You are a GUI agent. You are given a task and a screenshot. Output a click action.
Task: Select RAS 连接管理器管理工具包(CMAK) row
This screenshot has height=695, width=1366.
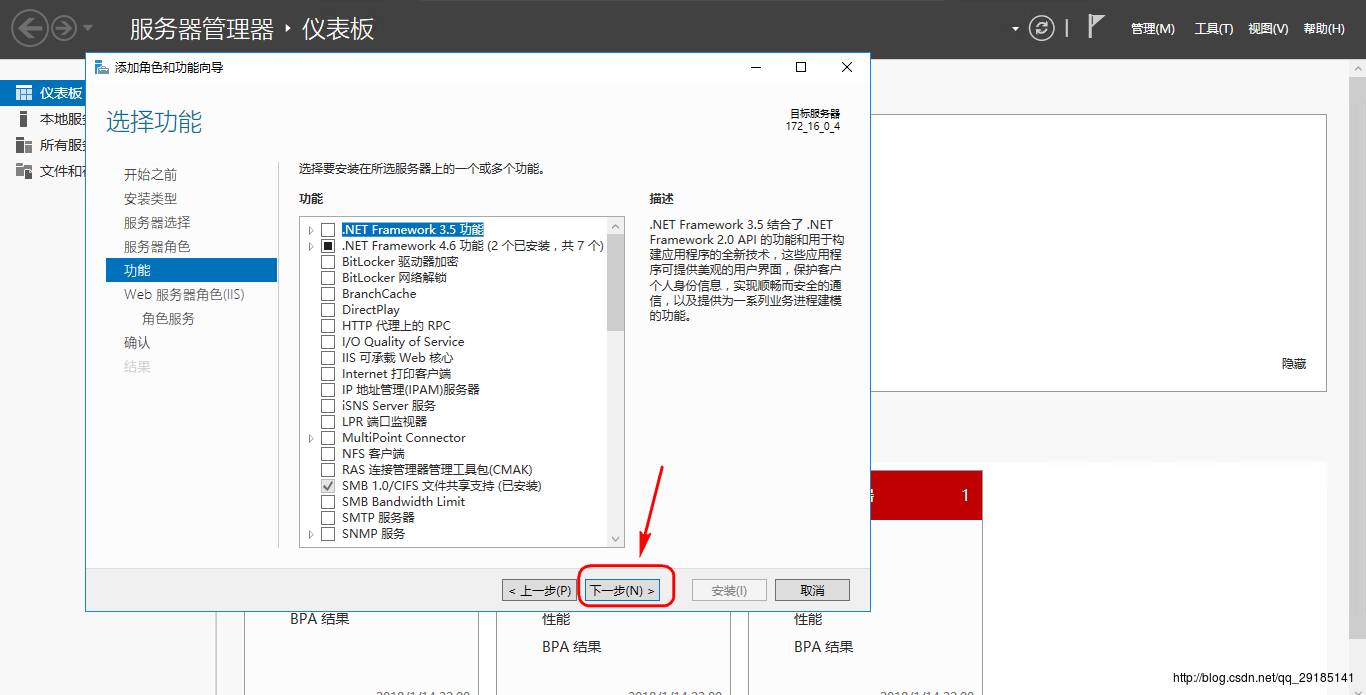point(437,470)
